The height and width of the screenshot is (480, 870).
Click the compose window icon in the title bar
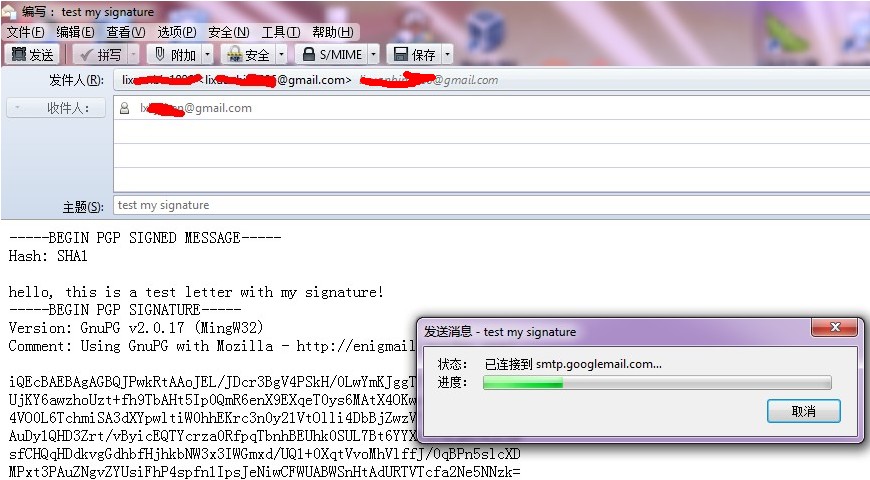9,11
